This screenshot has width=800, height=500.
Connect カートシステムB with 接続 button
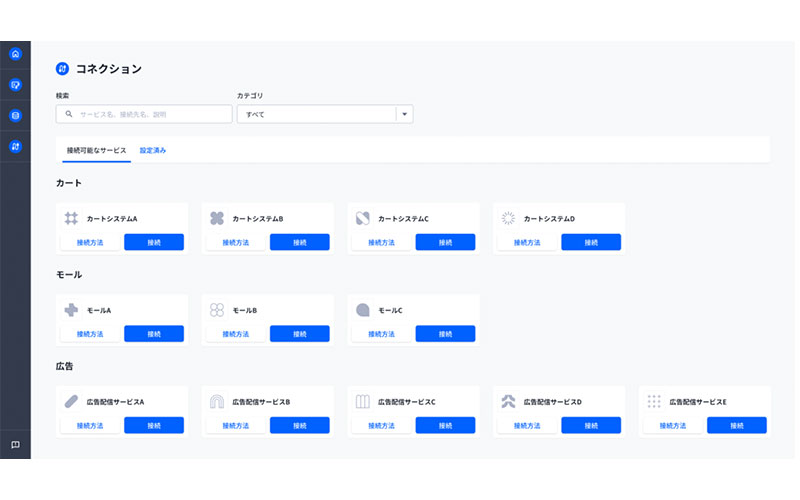[x=299, y=242]
